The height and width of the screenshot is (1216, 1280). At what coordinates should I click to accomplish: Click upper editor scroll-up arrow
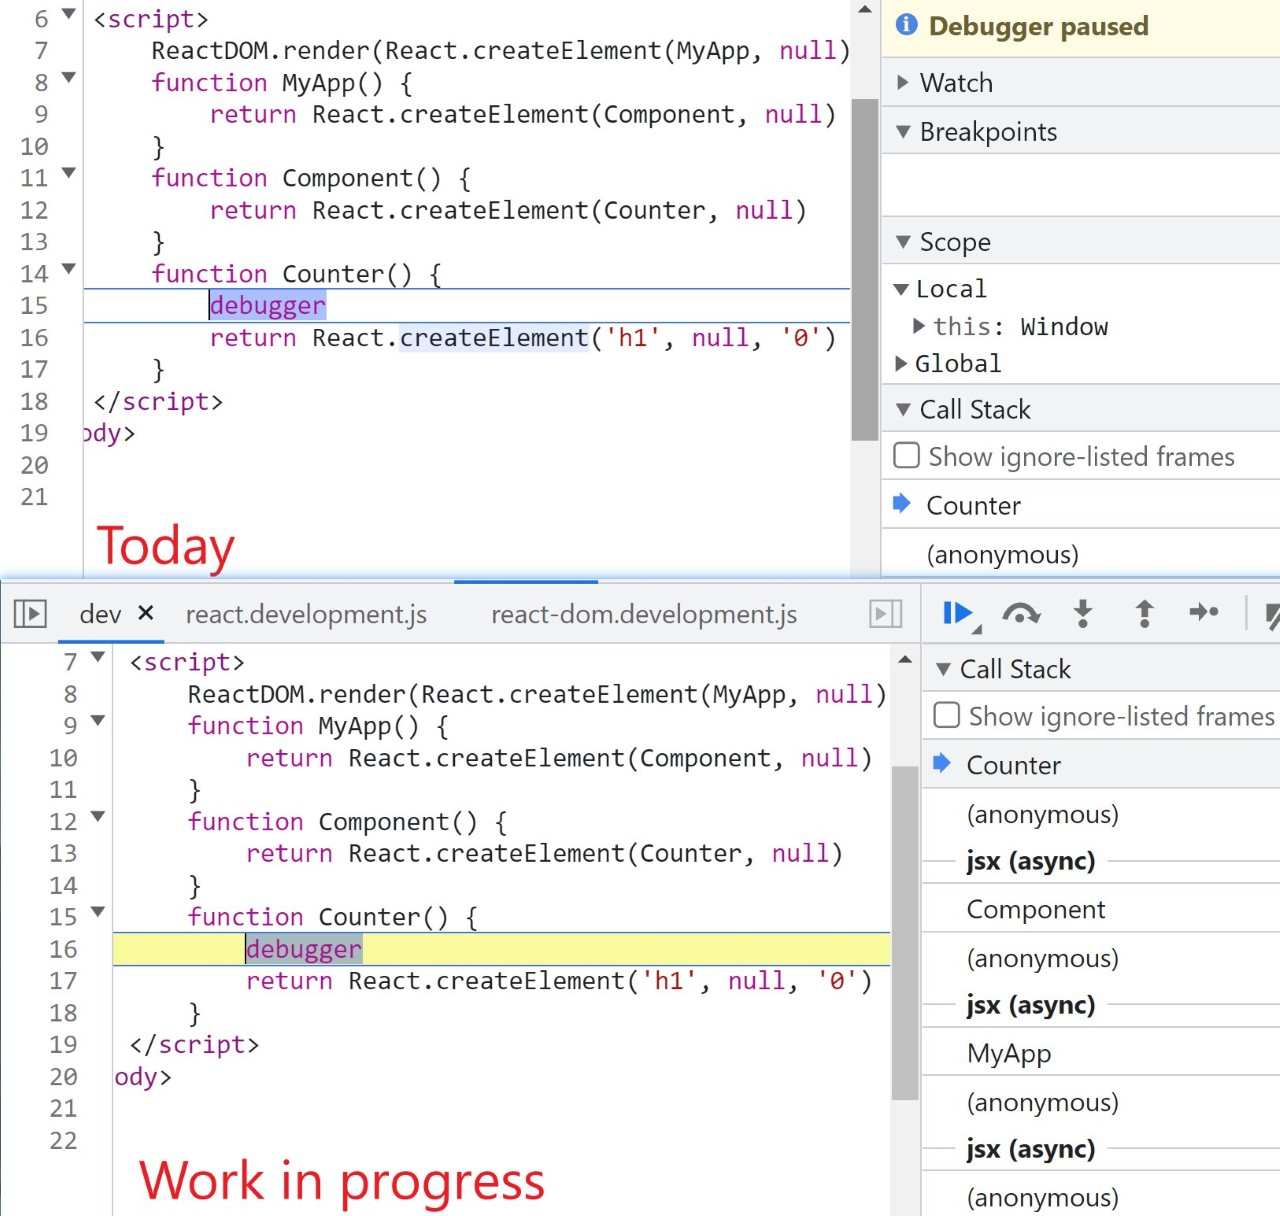pos(865,10)
